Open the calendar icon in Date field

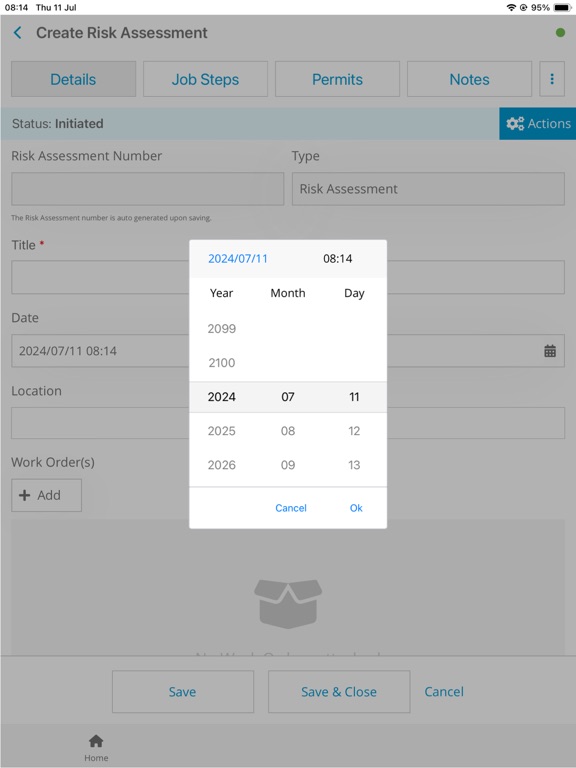pos(550,351)
